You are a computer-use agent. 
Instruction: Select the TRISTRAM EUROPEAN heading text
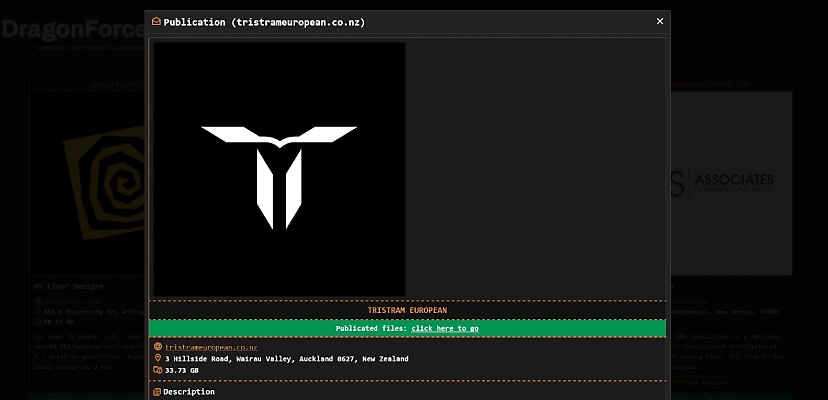pyautogui.click(x=407, y=310)
